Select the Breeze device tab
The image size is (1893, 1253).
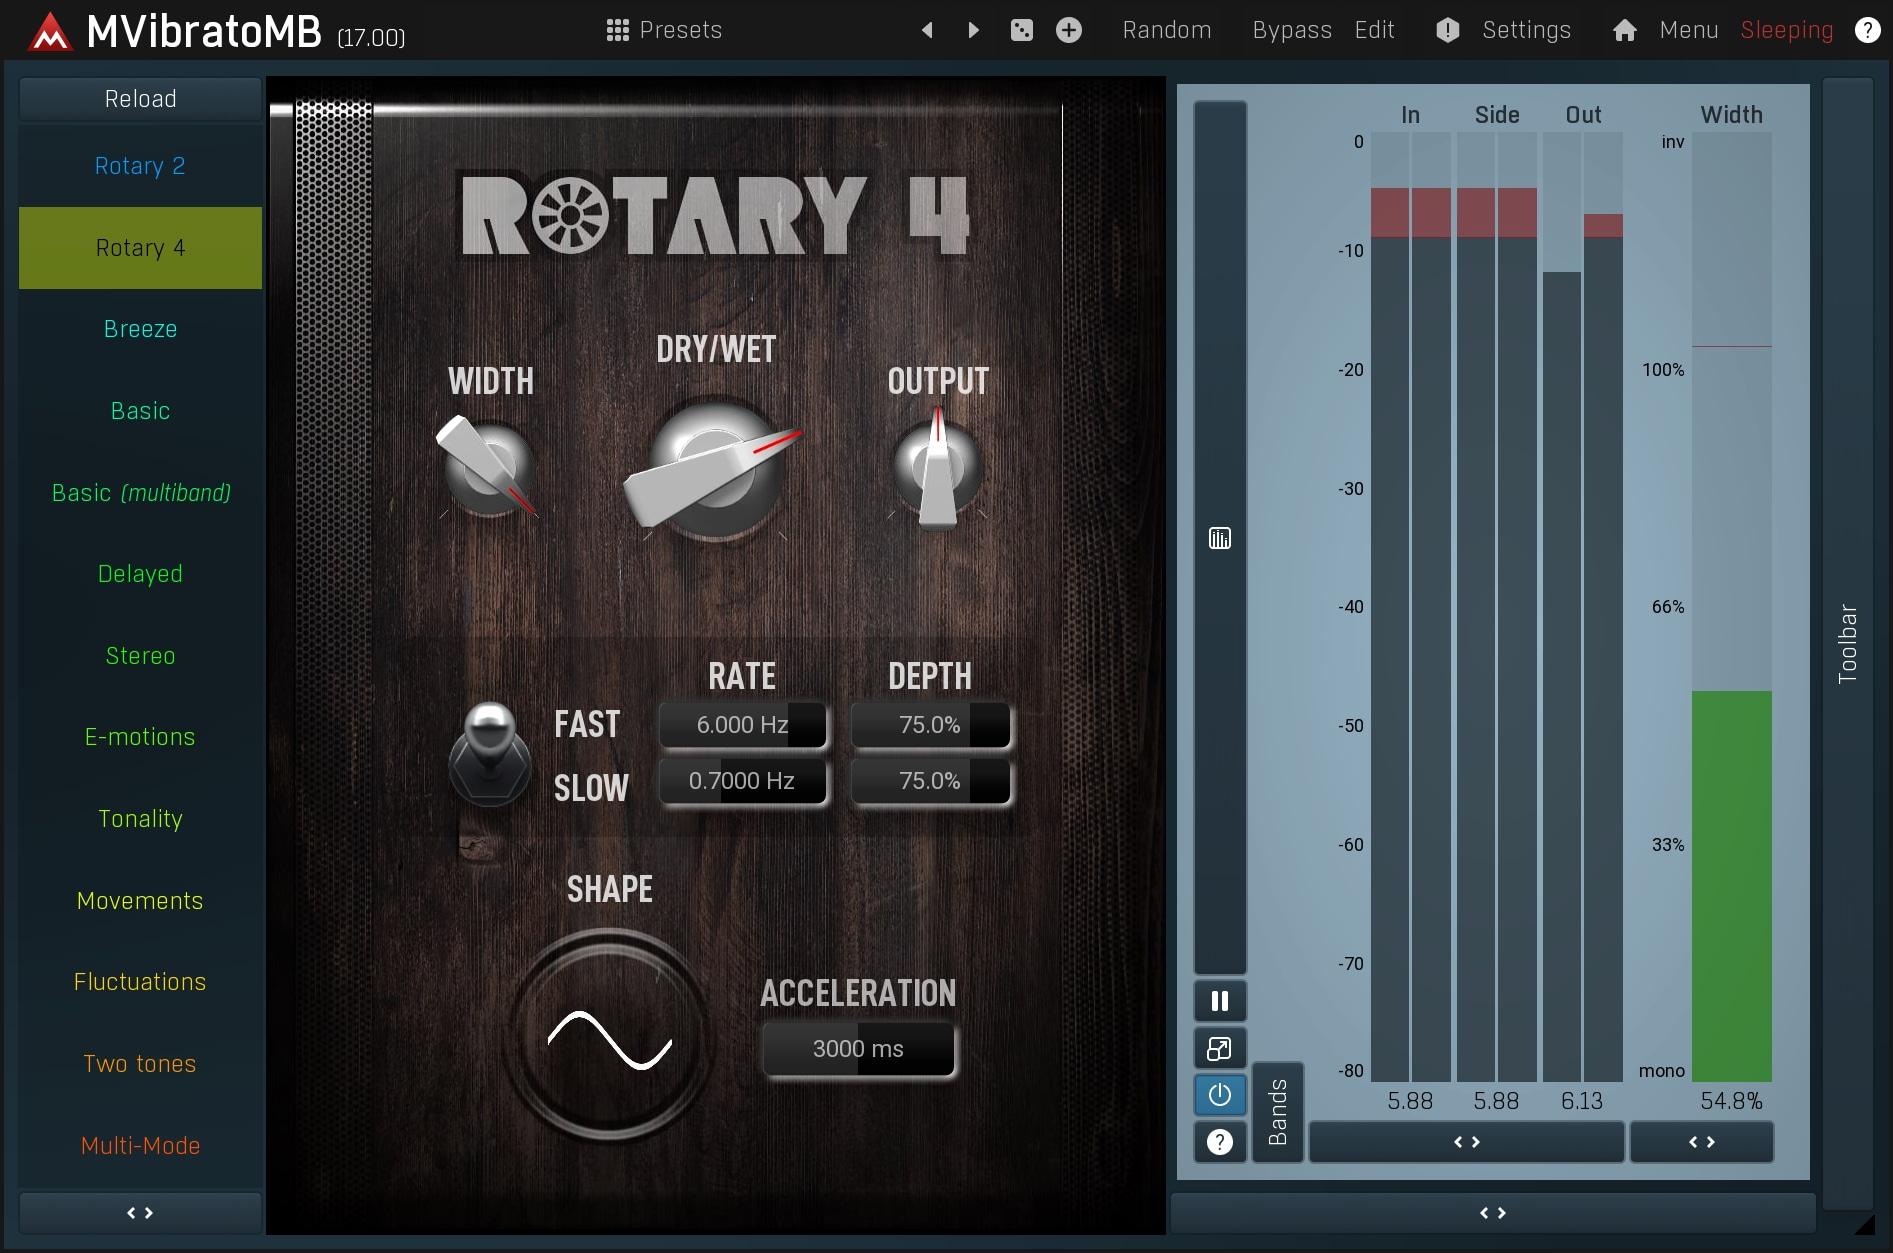click(140, 329)
